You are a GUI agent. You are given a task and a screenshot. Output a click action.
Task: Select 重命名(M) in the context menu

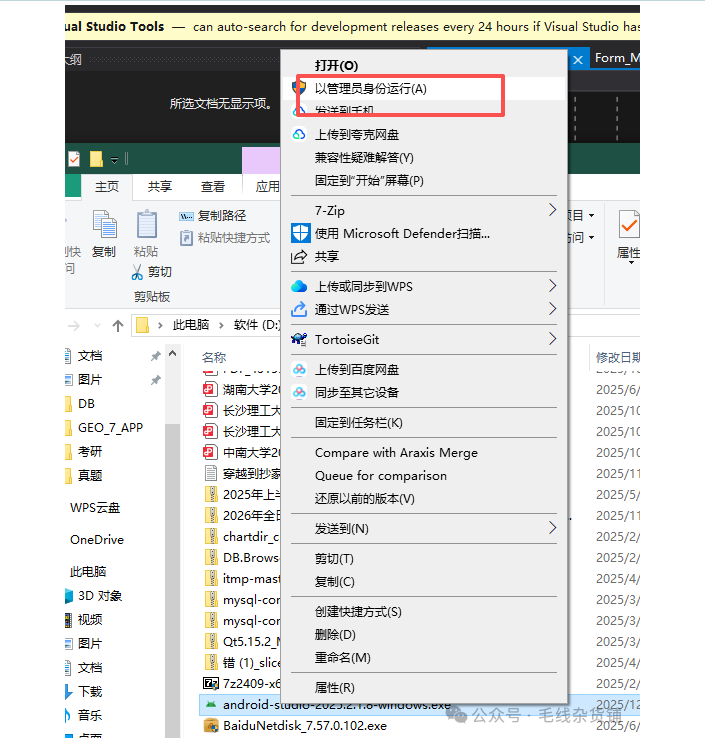click(x=342, y=657)
